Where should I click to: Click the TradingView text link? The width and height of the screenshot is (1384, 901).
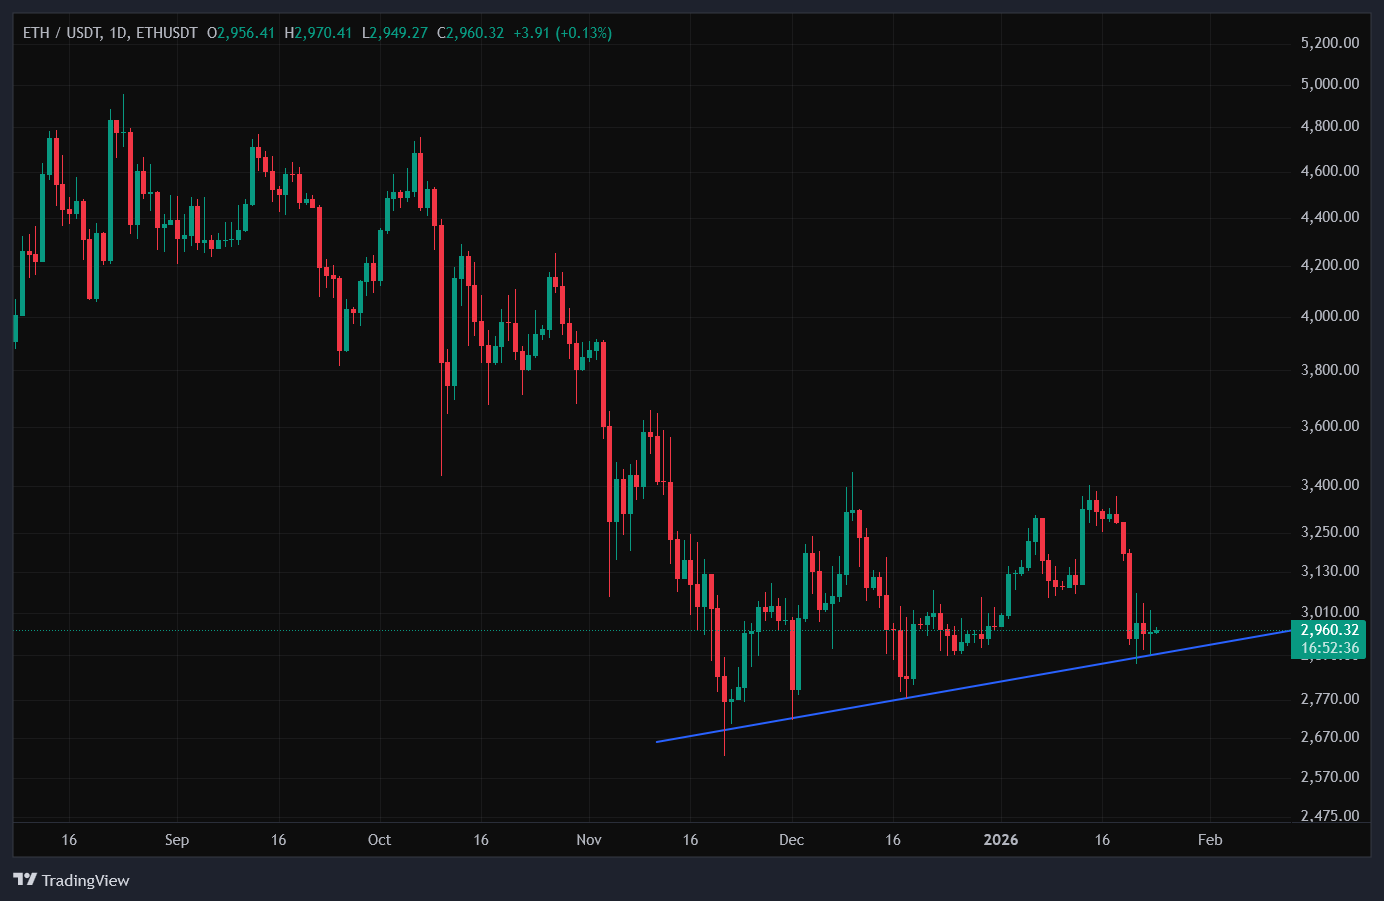tap(86, 881)
